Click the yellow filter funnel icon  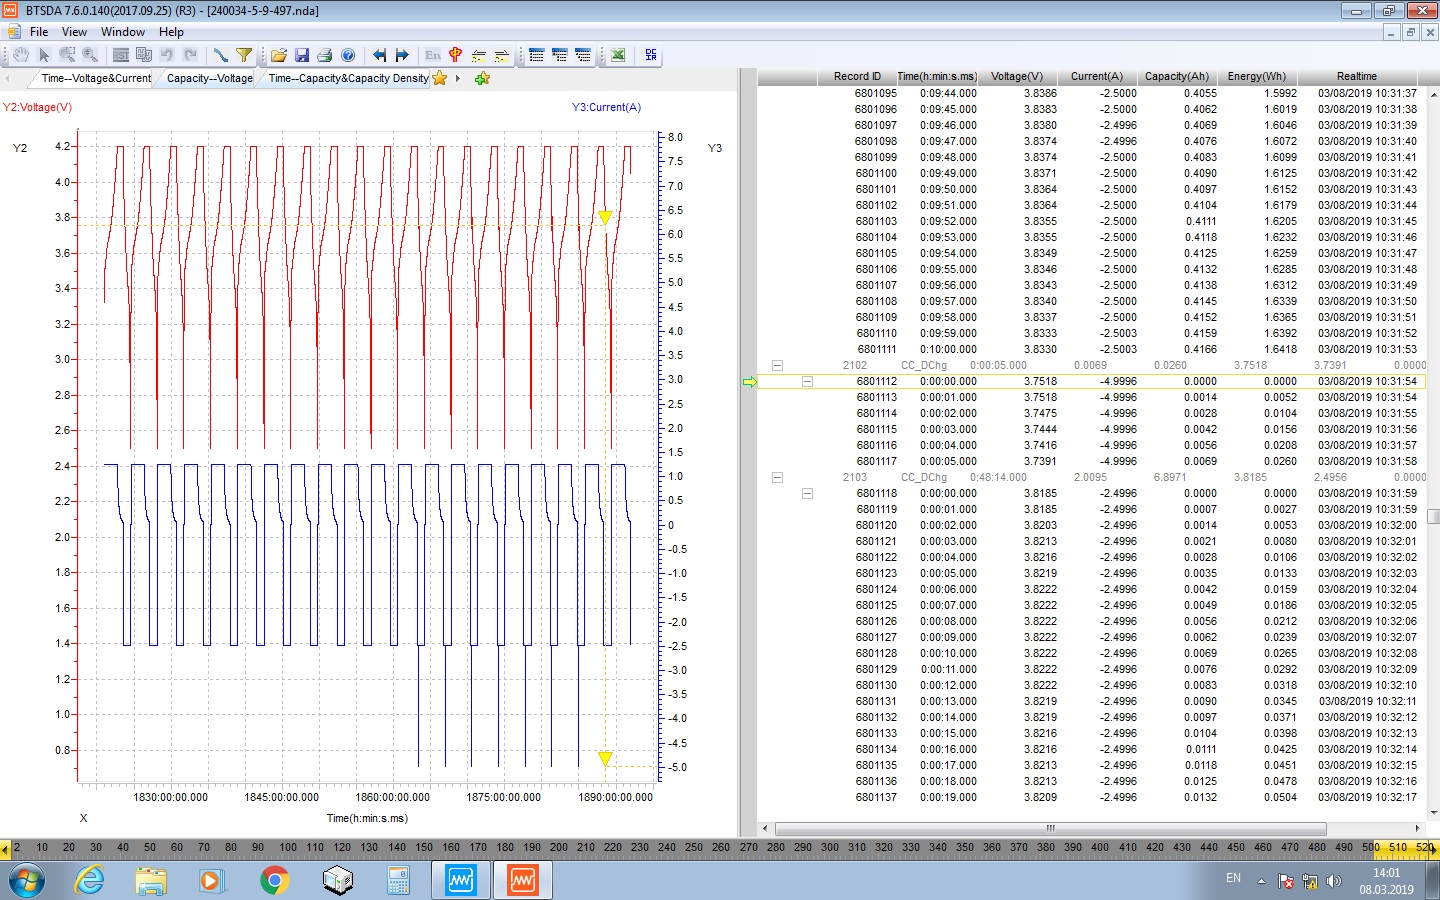click(x=244, y=55)
